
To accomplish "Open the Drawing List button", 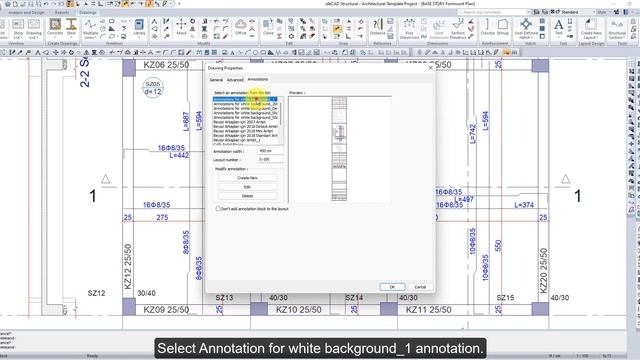I will [33, 29].
